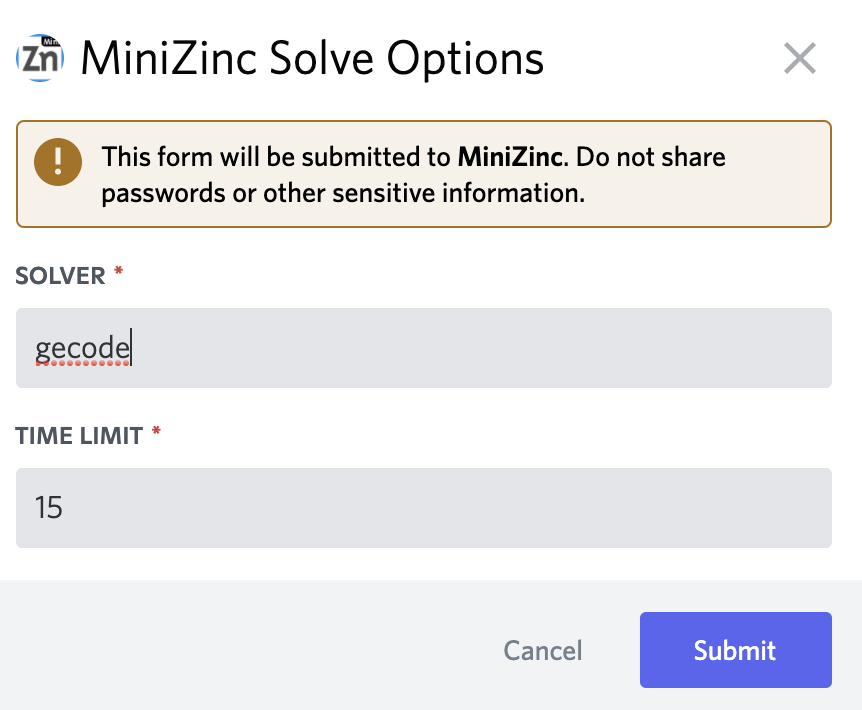
Task: Submit the solve options form
Action: [x=735, y=650]
